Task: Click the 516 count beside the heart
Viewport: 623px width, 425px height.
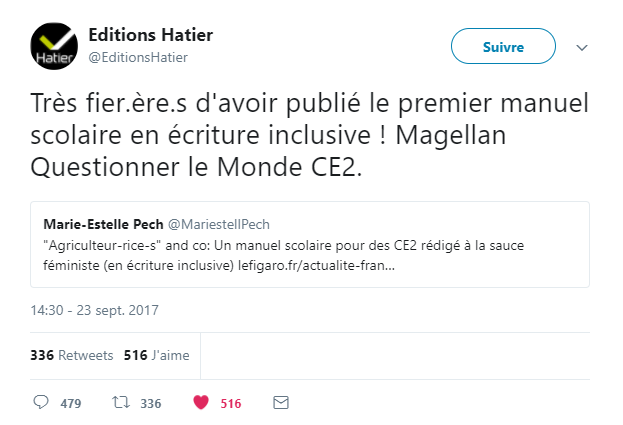Action: pos(231,403)
